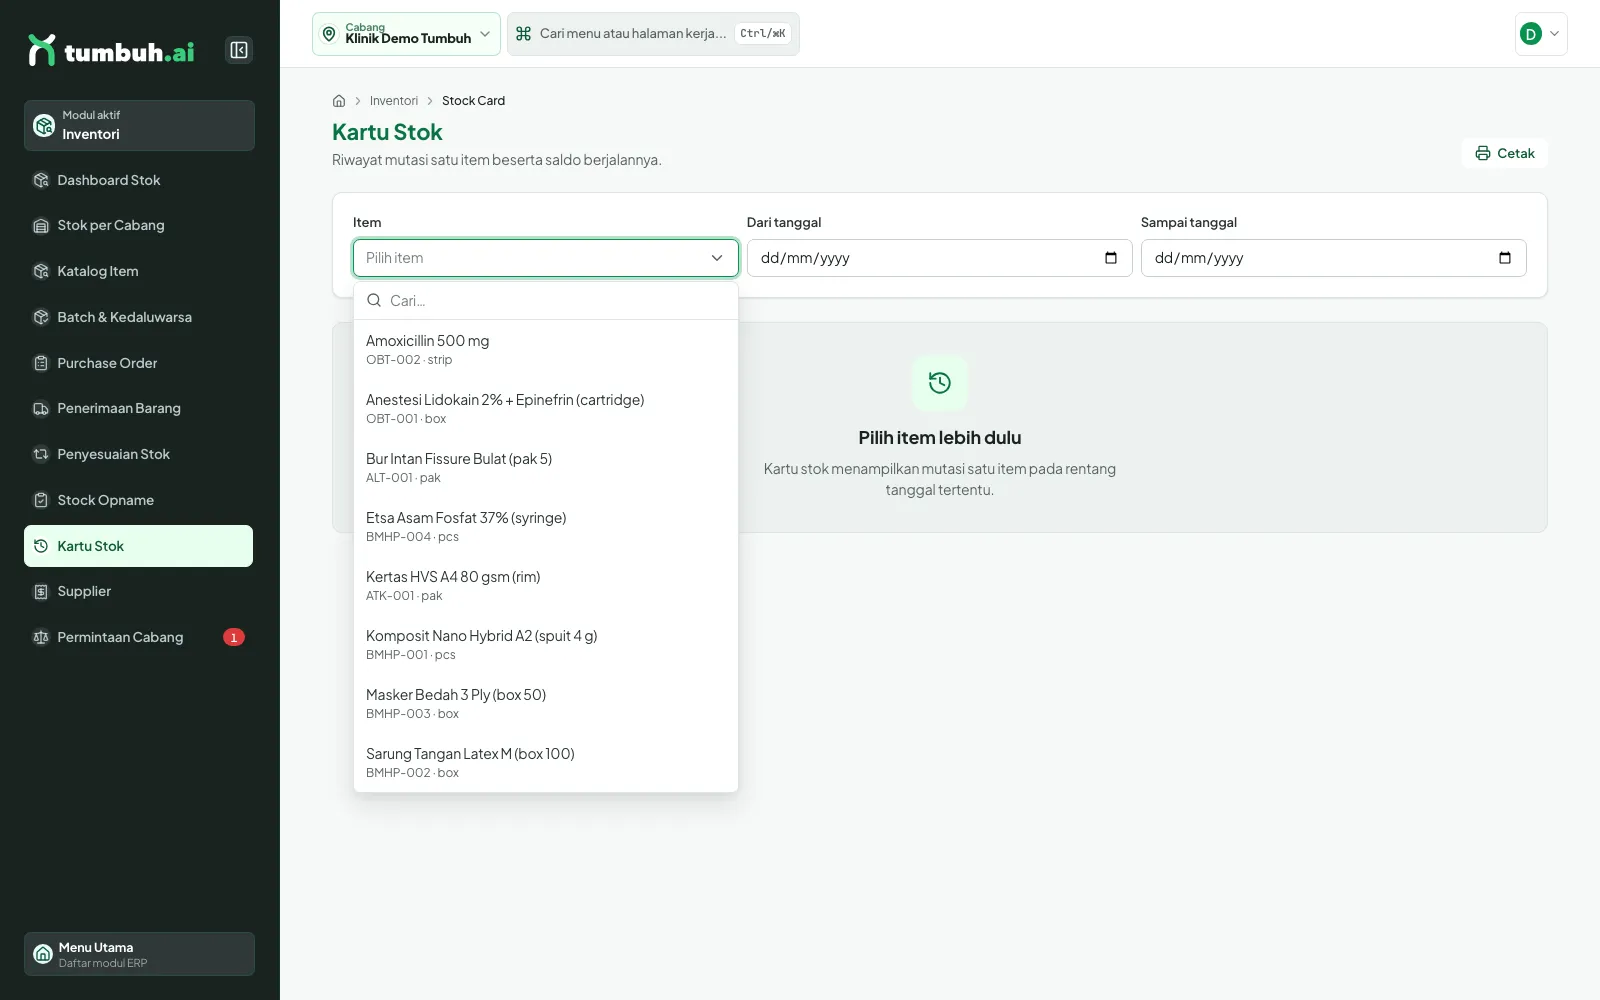
Task: Click the Sampai tanggal date field
Action: pyautogui.click(x=1334, y=258)
